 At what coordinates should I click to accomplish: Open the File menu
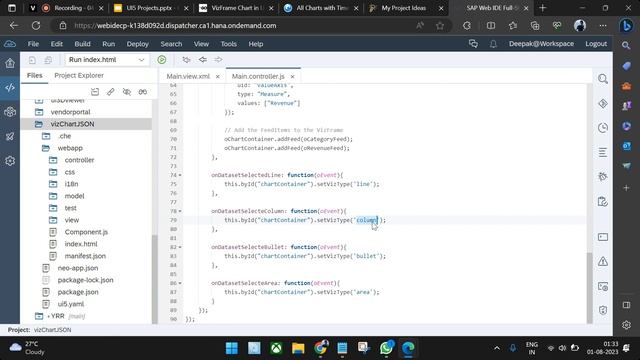click(x=33, y=44)
